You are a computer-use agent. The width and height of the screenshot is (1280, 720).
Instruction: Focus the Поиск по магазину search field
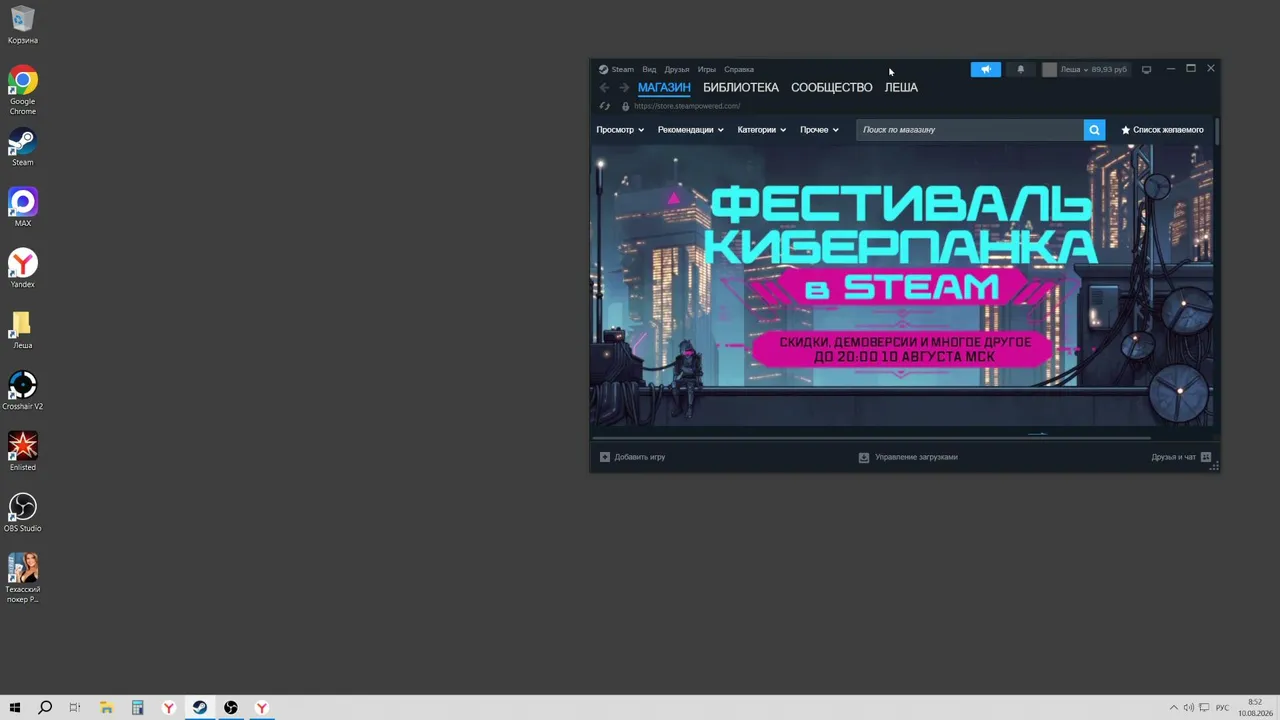(x=970, y=130)
